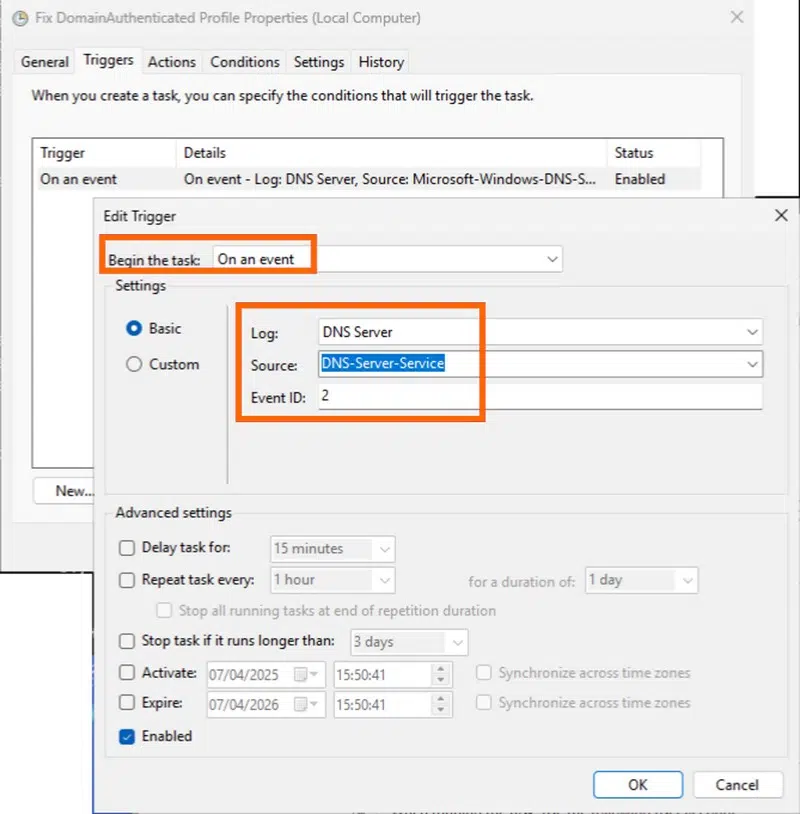This screenshot has width=800, height=814.
Task: Enable the Delay task for checkbox
Action: click(127, 548)
